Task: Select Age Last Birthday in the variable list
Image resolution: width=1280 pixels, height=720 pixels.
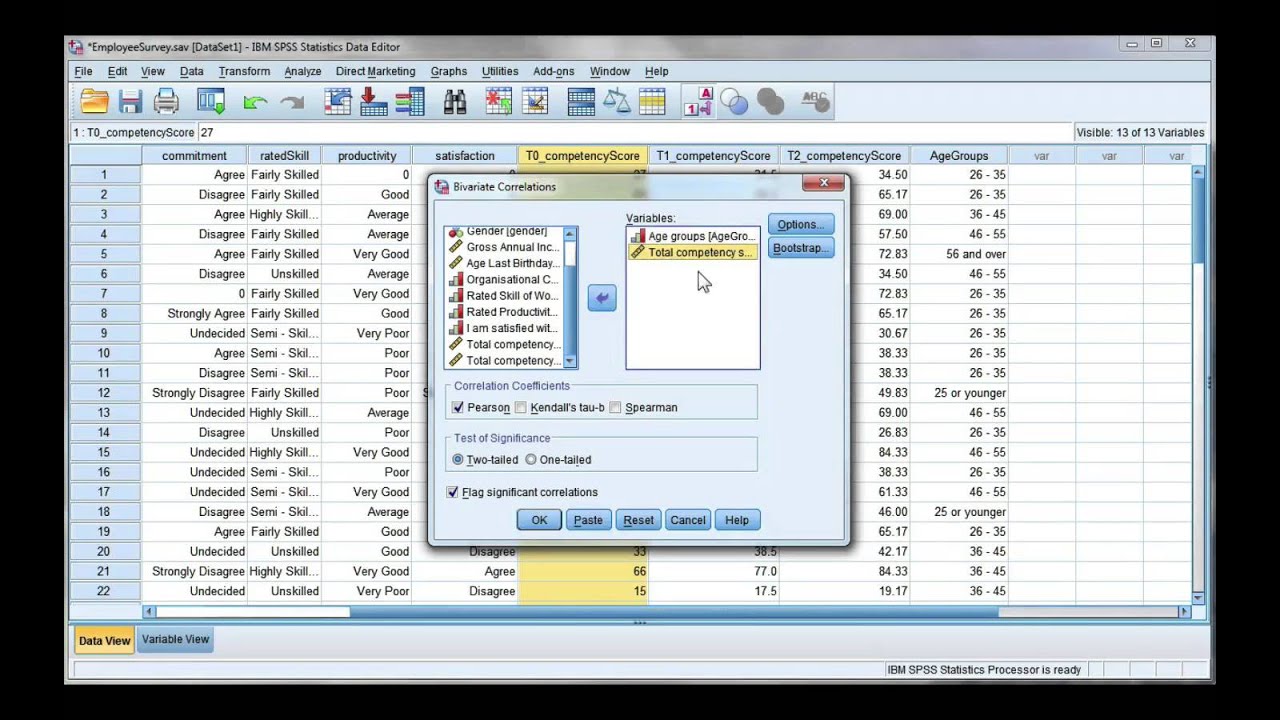Action: pyautogui.click(x=505, y=263)
